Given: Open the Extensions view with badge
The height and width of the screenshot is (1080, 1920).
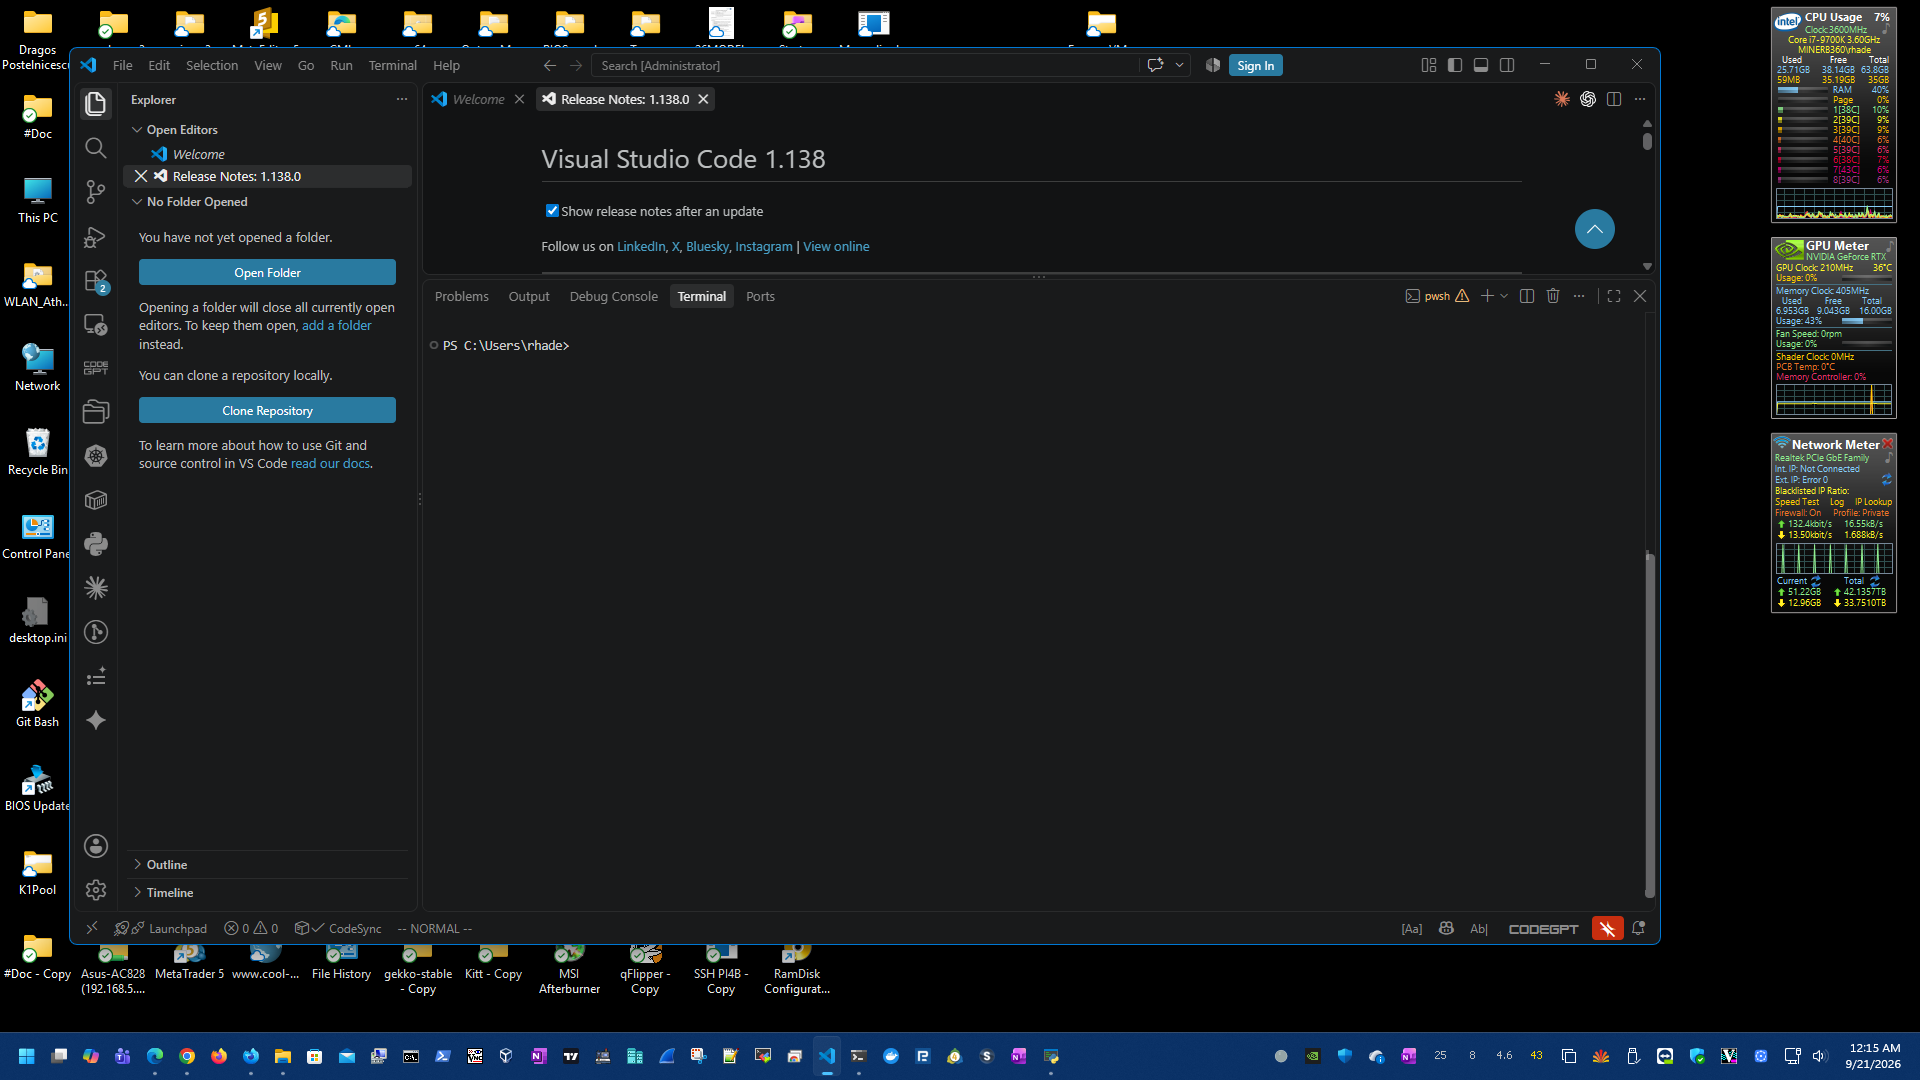Looking at the screenshot, I should 95,282.
